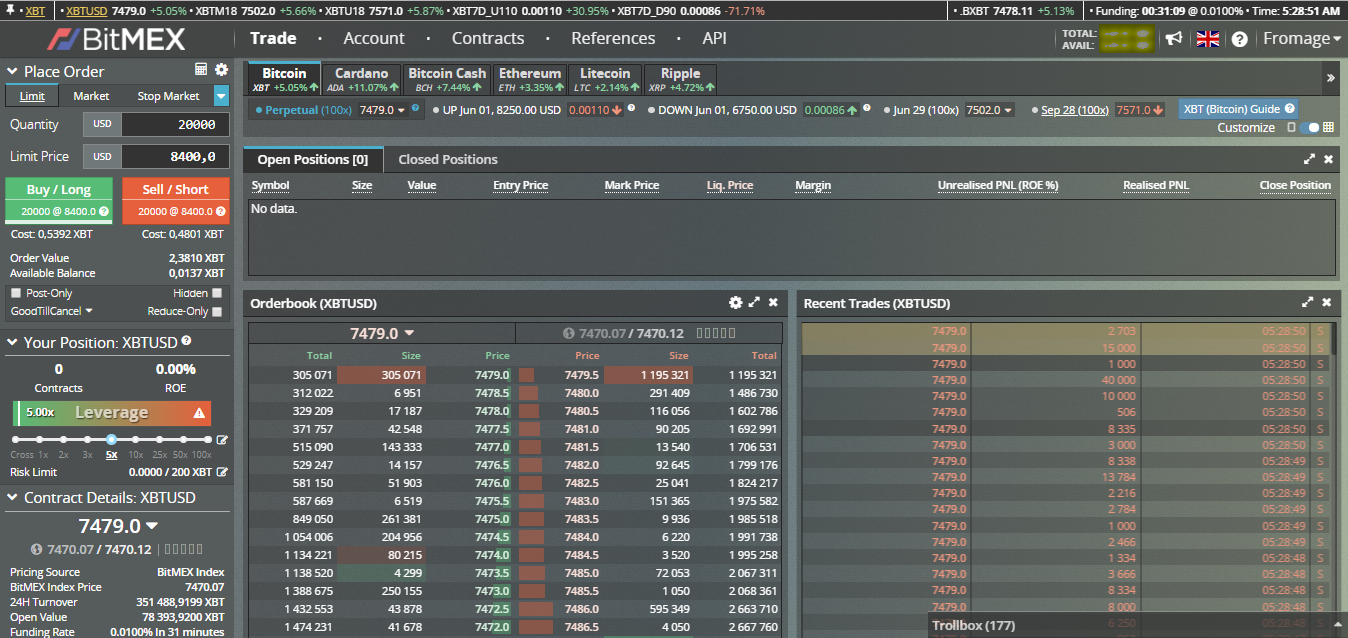Open XBT (Bitcoin) Guide button
Viewport: 1348px width, 638px height.
pyautogui.click(x=1238, y=109)
